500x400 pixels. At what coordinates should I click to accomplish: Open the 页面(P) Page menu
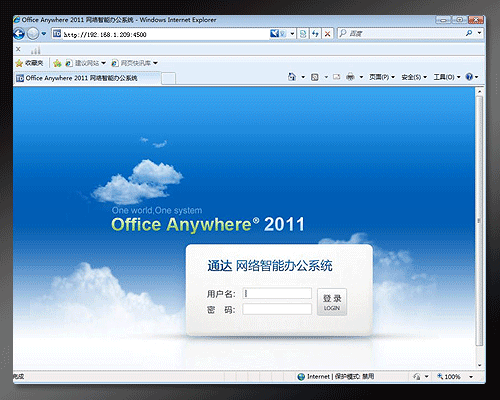tap(382, 77)
